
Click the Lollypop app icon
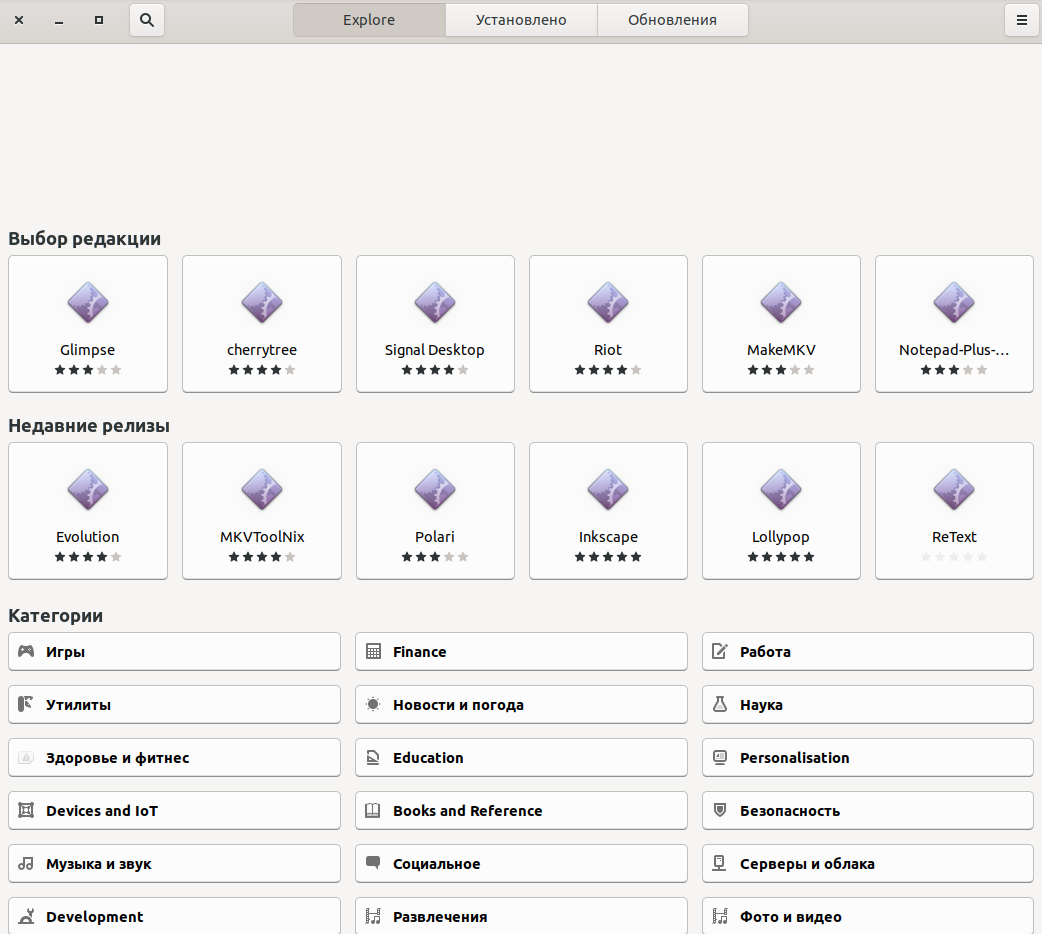click(x=781, y=489)
